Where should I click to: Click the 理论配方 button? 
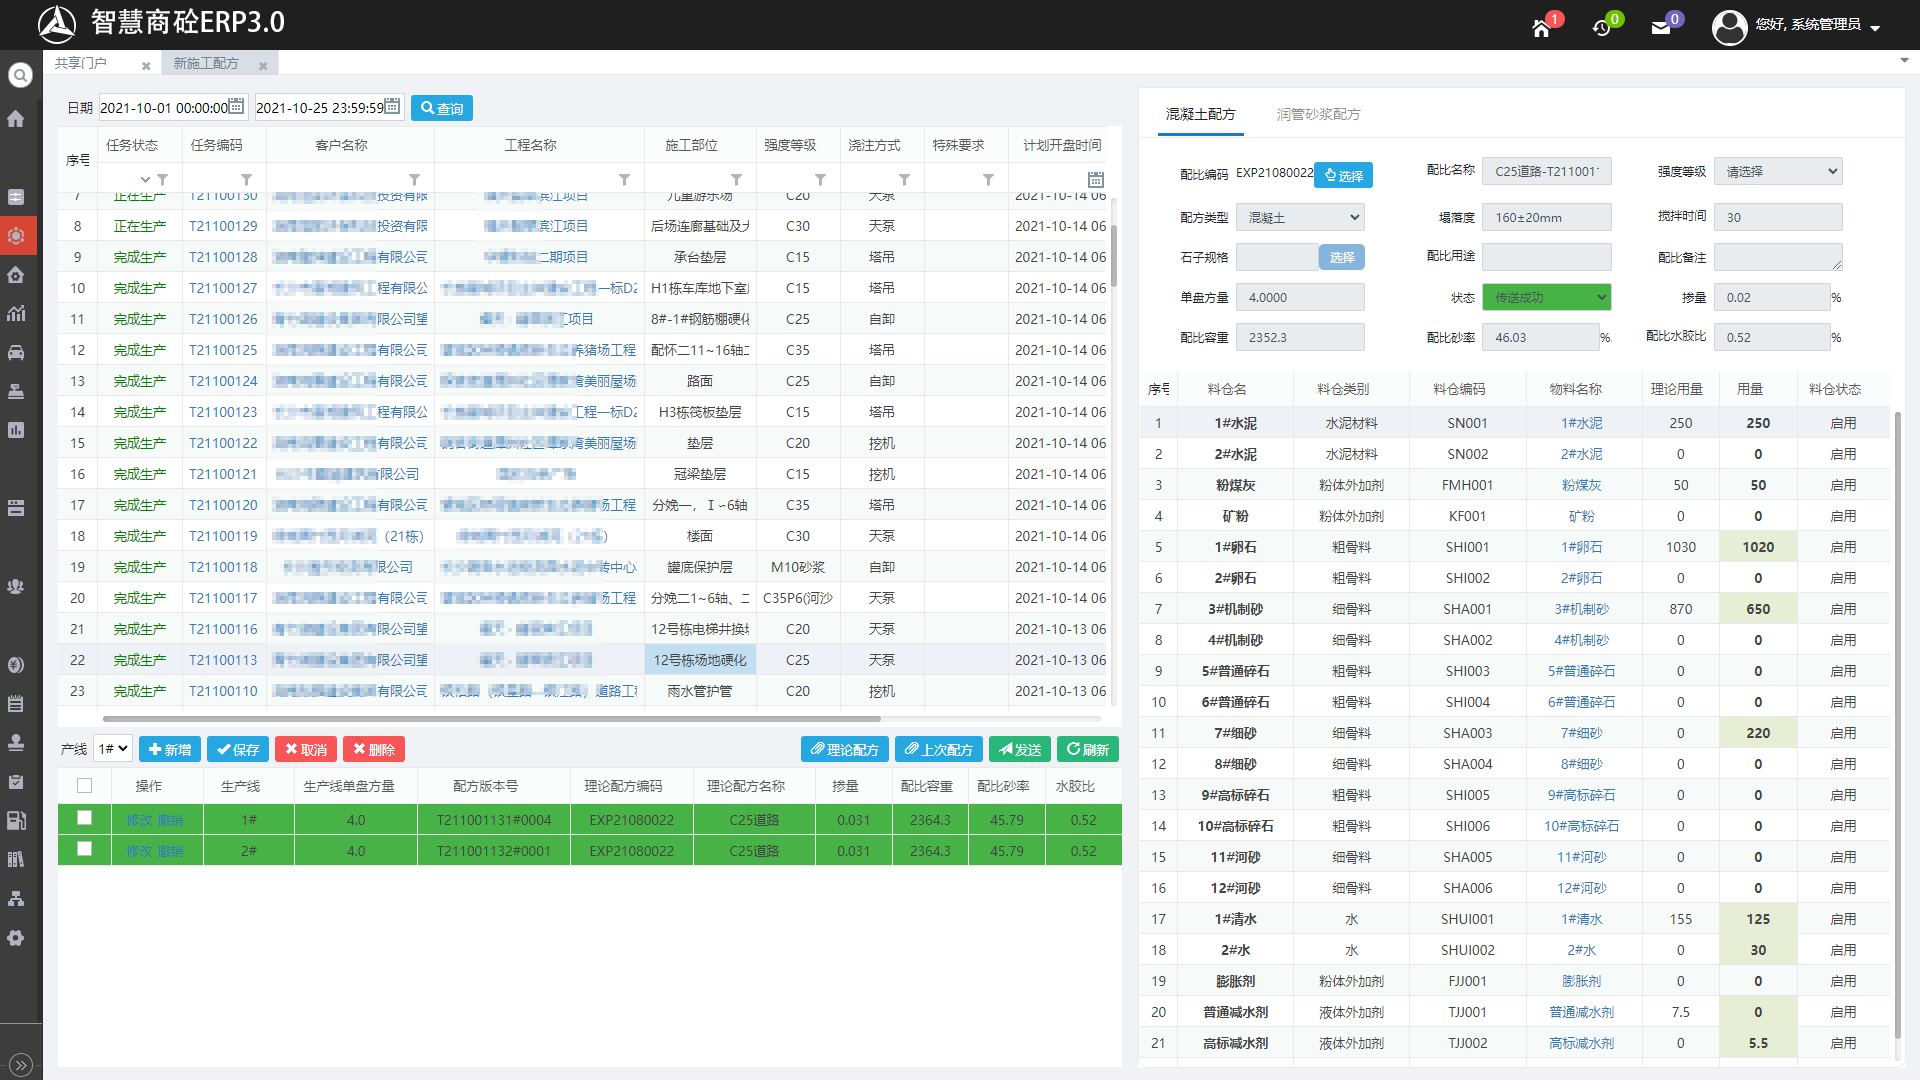click(844, 749)
